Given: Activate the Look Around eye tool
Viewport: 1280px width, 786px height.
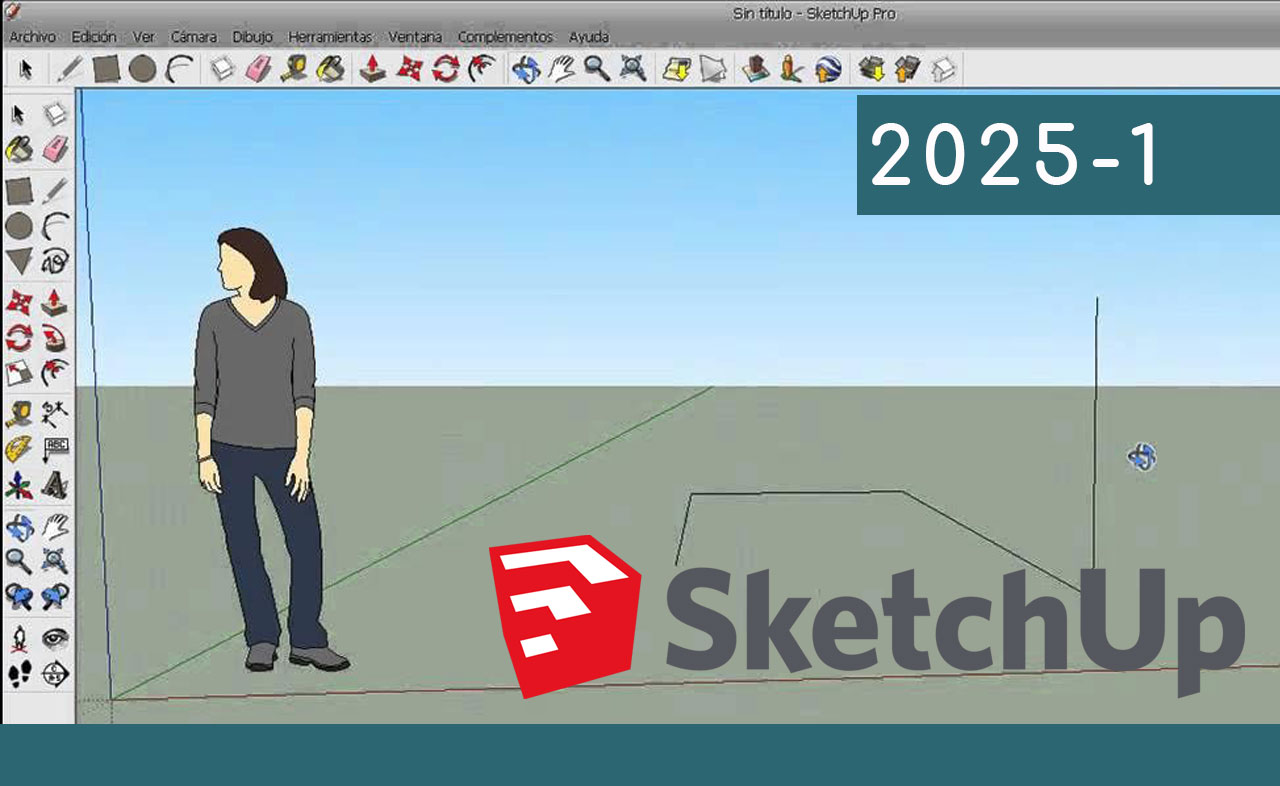Looking at the screenshot, I should (x=56, y=637).
